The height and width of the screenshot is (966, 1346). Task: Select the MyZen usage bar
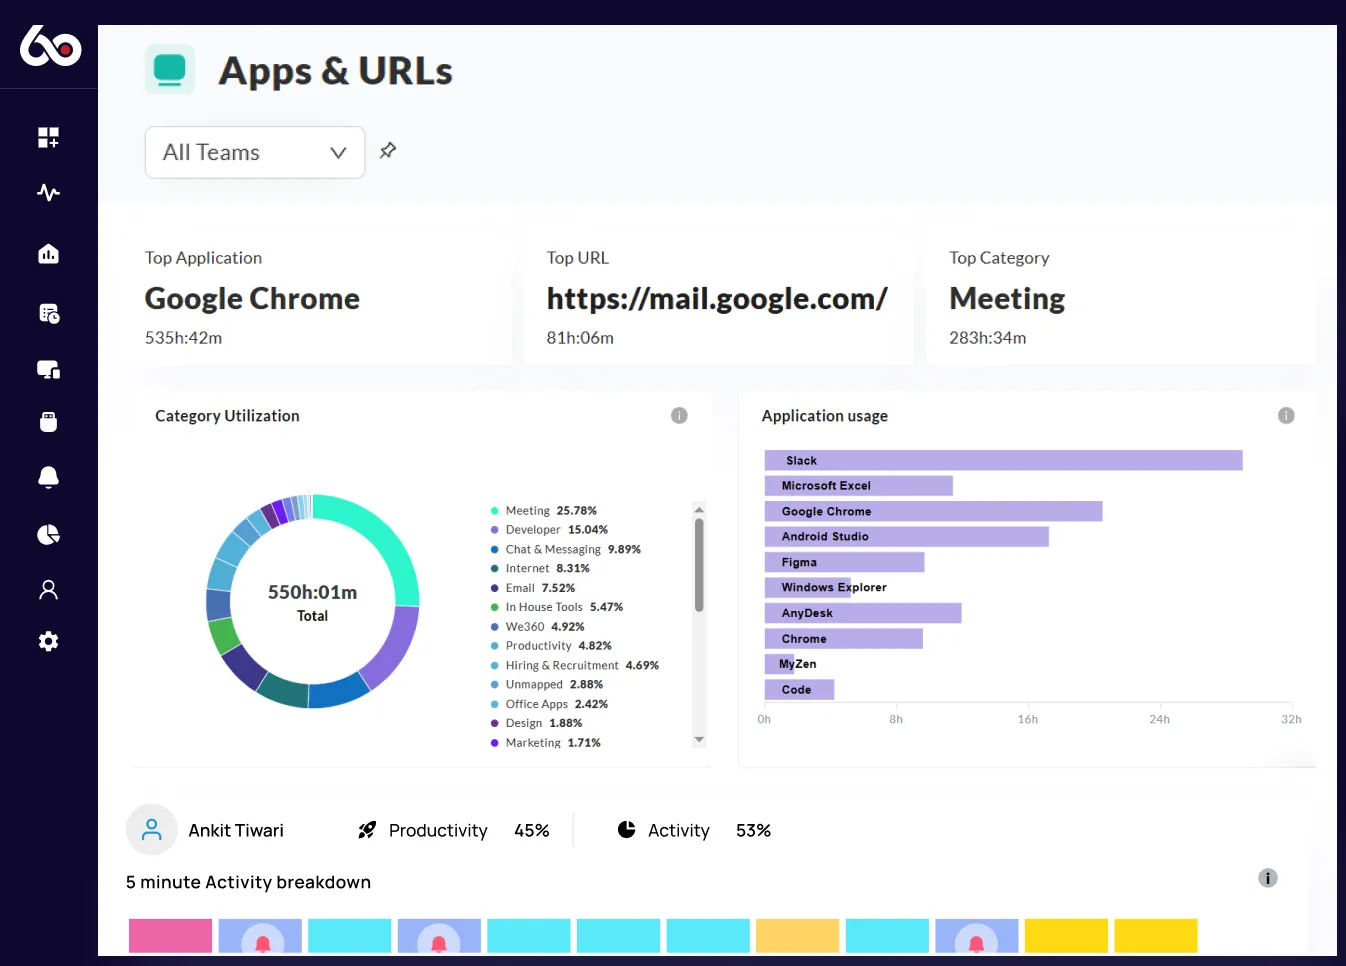(781, 664)
